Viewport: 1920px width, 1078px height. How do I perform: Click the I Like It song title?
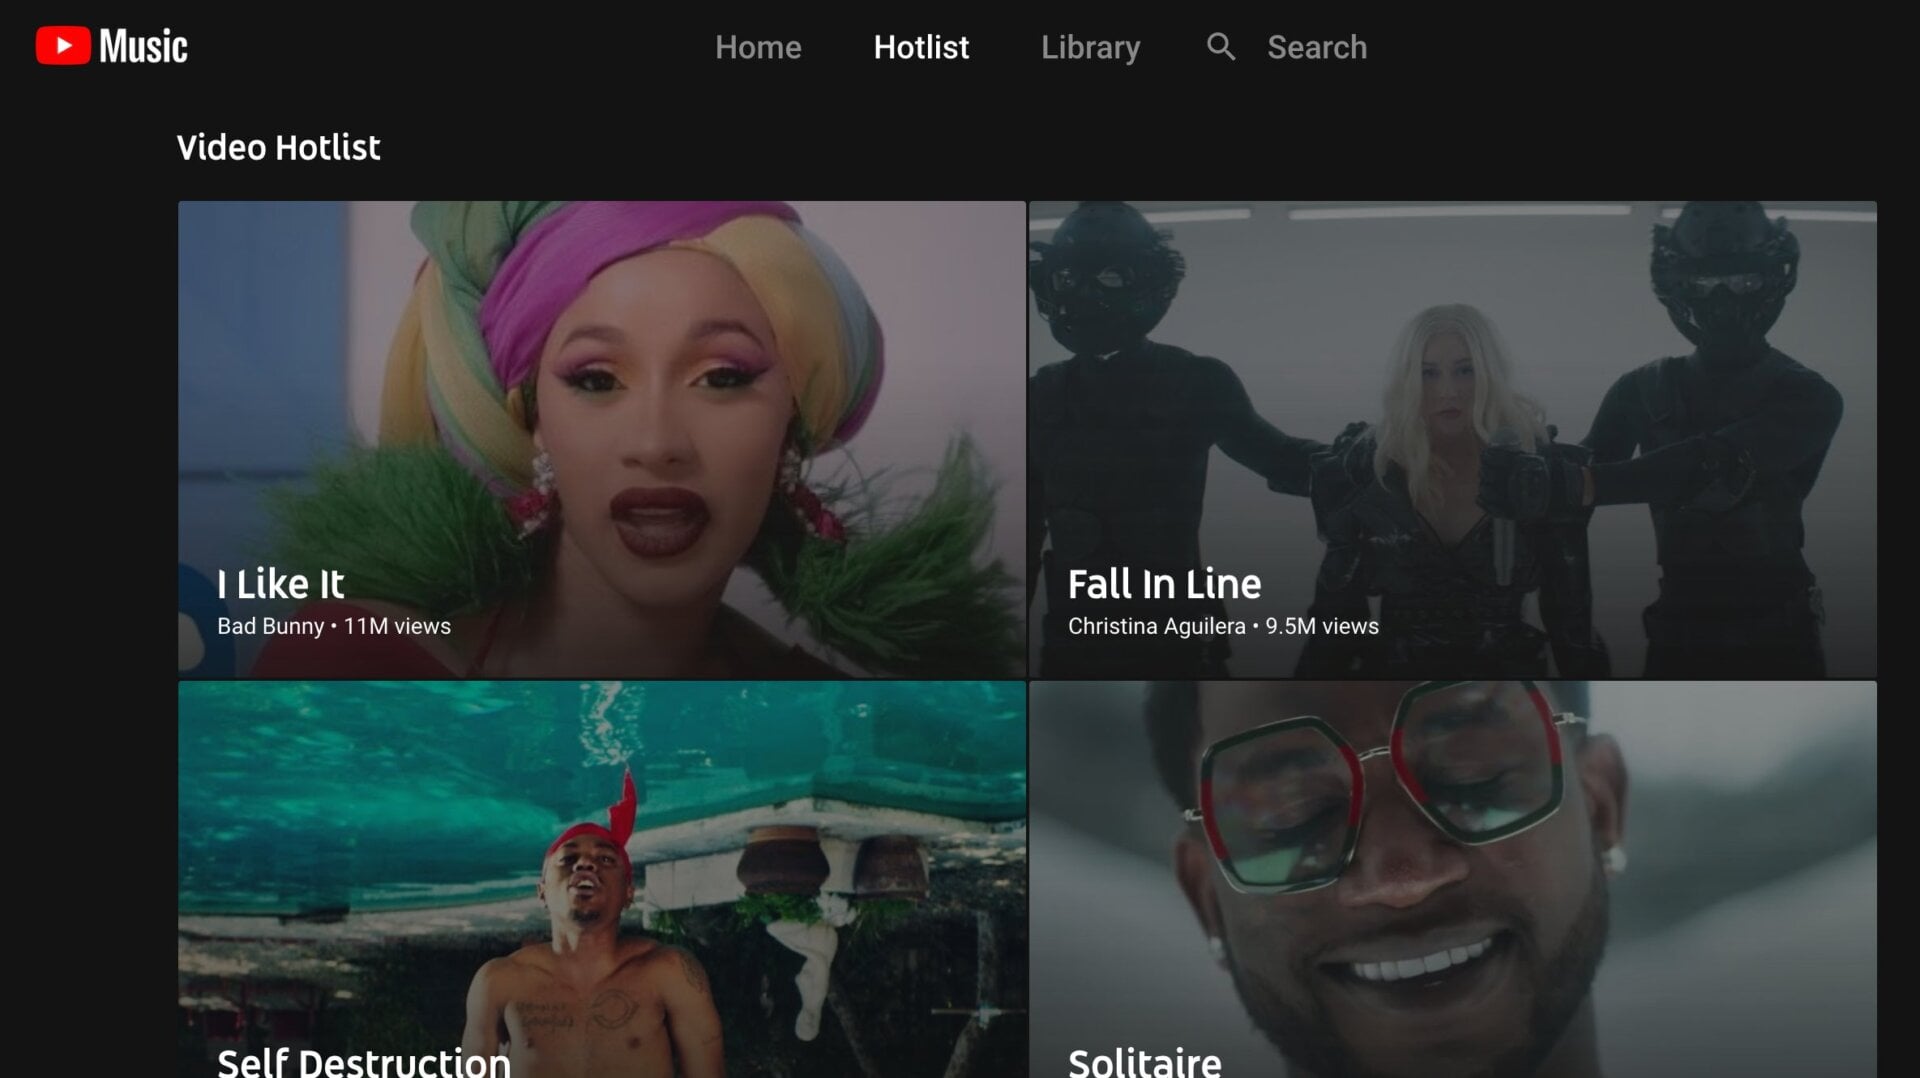(x=280, y=584)
